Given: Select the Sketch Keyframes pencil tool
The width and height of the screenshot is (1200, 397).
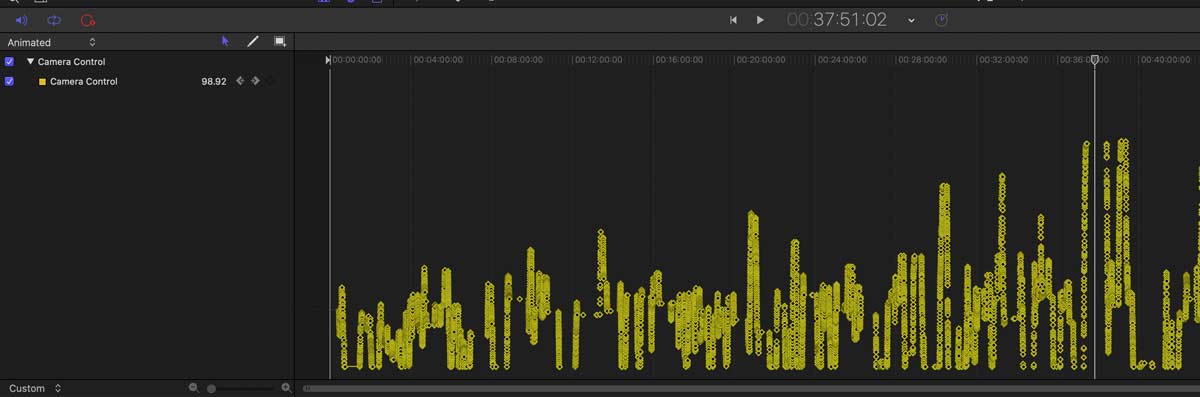Looking at the screenshot, I should 253,41.
